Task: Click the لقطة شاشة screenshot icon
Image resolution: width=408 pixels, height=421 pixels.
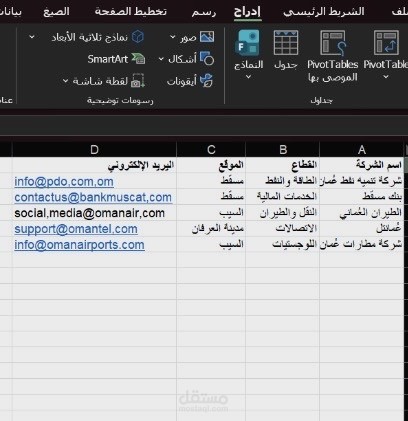Action: pyautogui.click(x=138, y=81)
